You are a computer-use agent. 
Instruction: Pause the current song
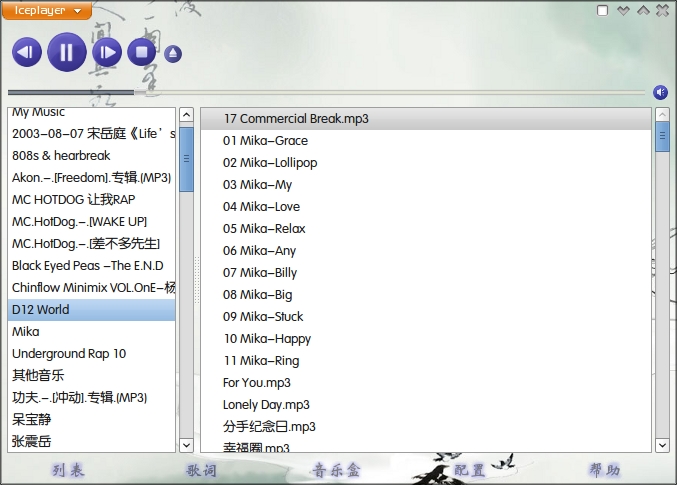66,52
